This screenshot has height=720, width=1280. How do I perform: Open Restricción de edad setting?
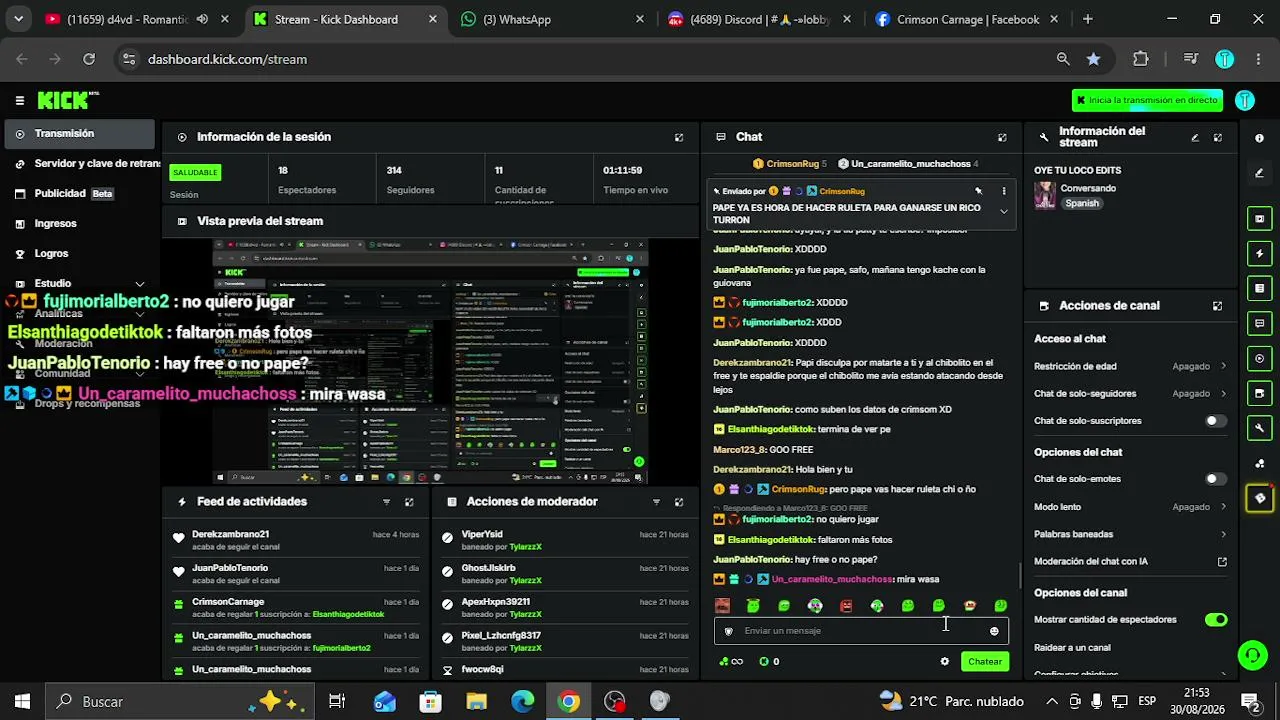pos(1130,366)
